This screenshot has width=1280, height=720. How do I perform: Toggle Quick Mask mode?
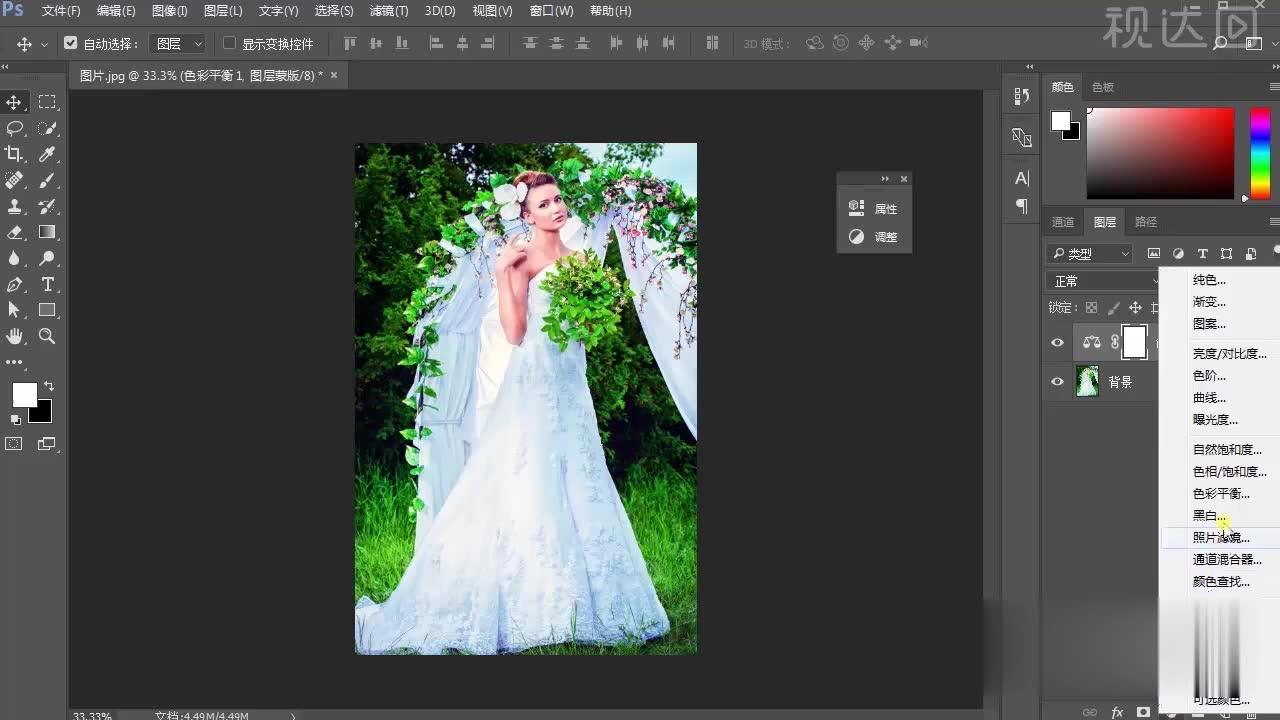(14, 444)
